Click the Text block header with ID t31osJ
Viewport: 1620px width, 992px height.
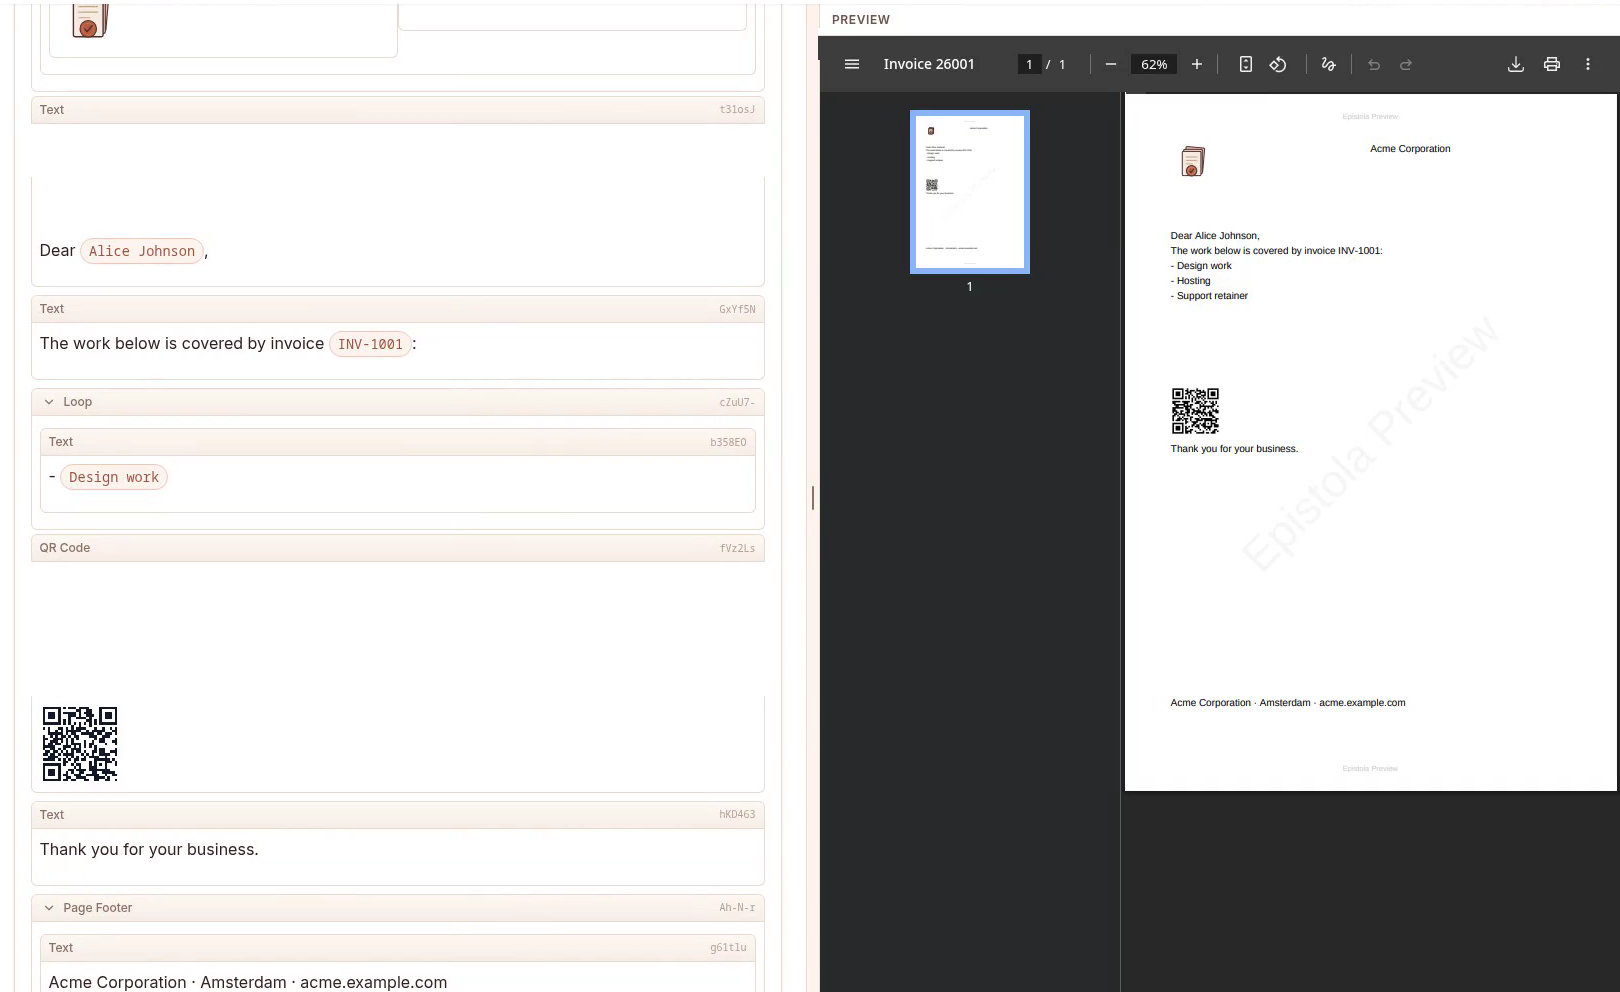tap(398, 110)
